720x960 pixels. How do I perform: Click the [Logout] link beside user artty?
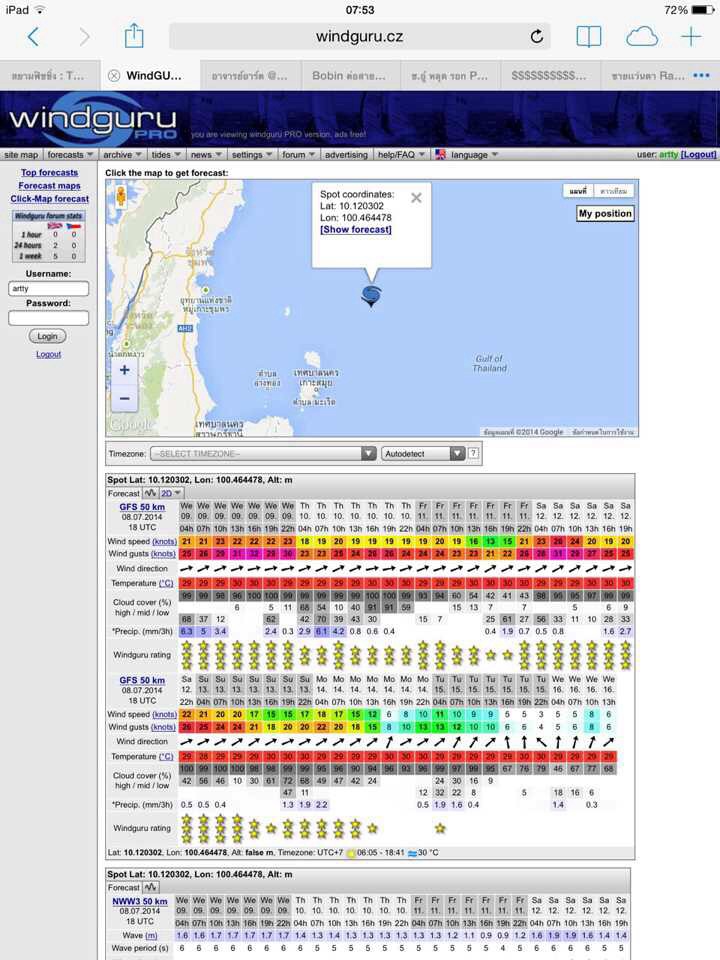tap(699, 154)
